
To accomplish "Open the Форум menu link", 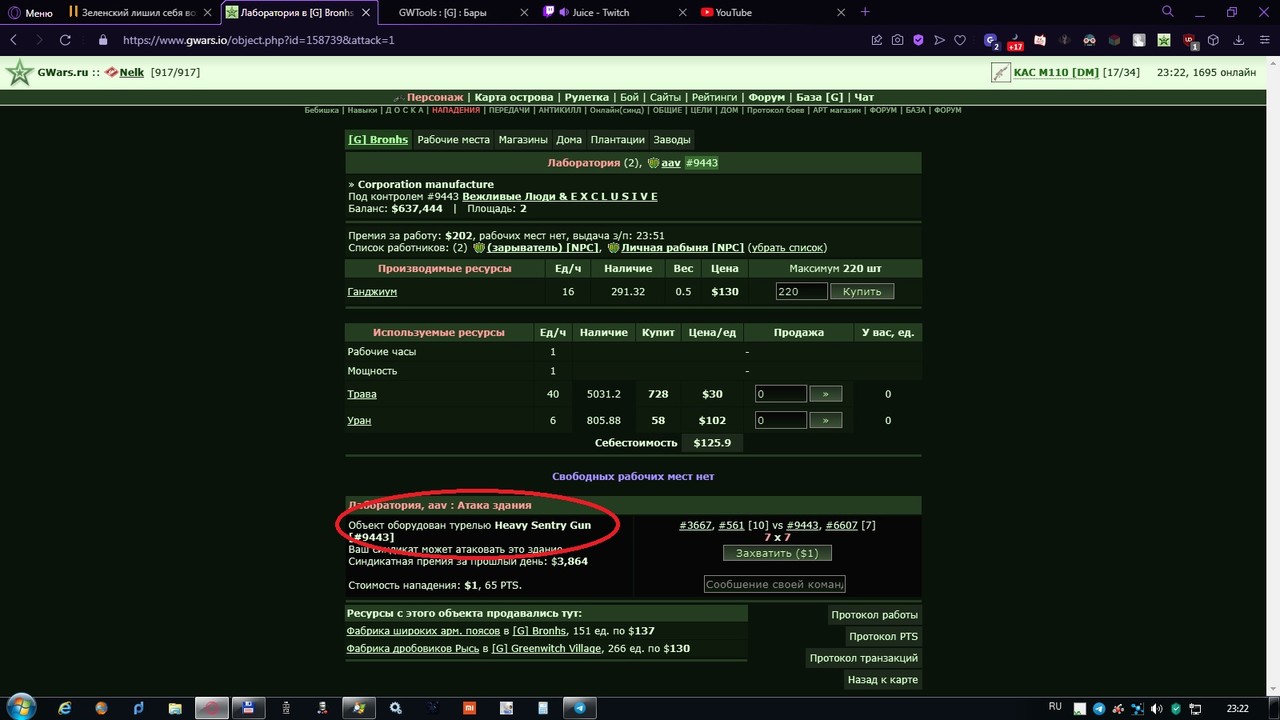I will [x=767, y=97].
